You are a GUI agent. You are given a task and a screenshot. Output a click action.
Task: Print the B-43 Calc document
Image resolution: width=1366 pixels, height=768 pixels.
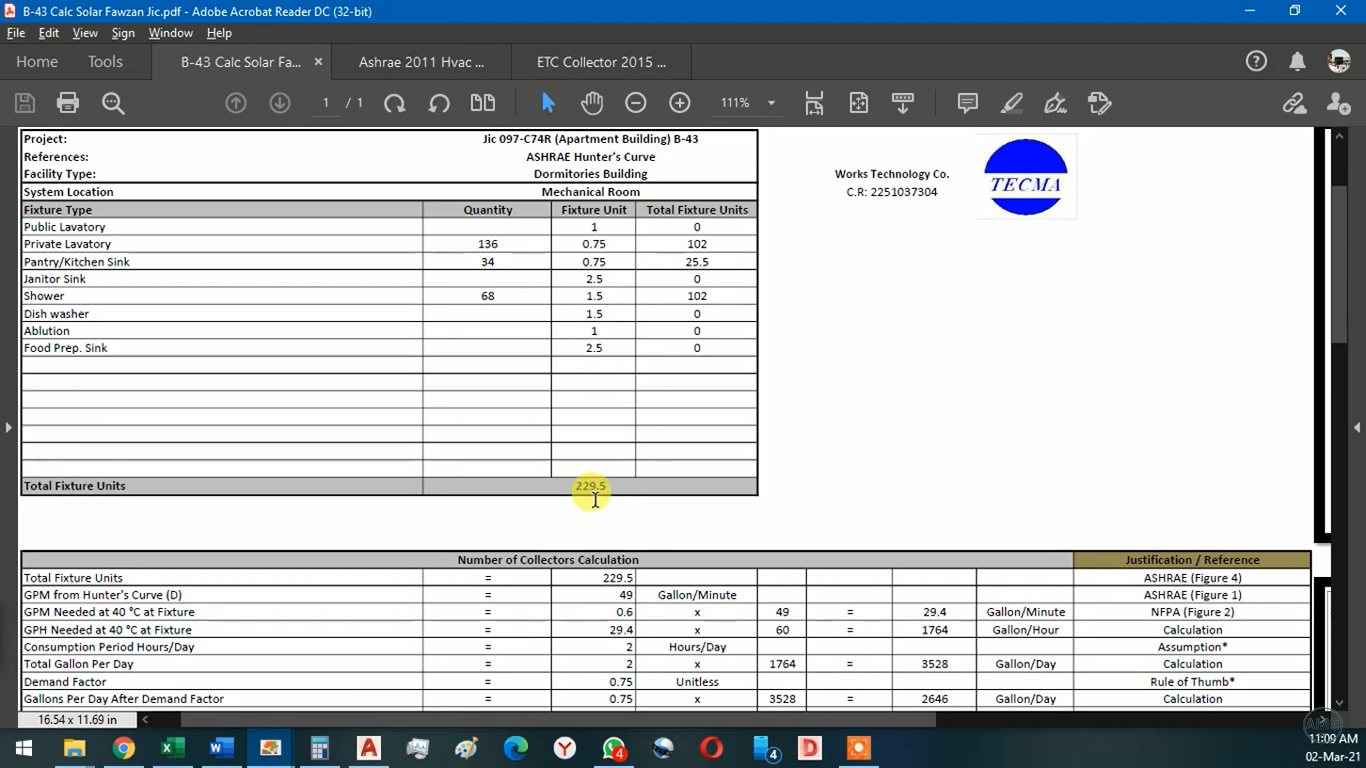pyautogui.click(x=67, y=102)
